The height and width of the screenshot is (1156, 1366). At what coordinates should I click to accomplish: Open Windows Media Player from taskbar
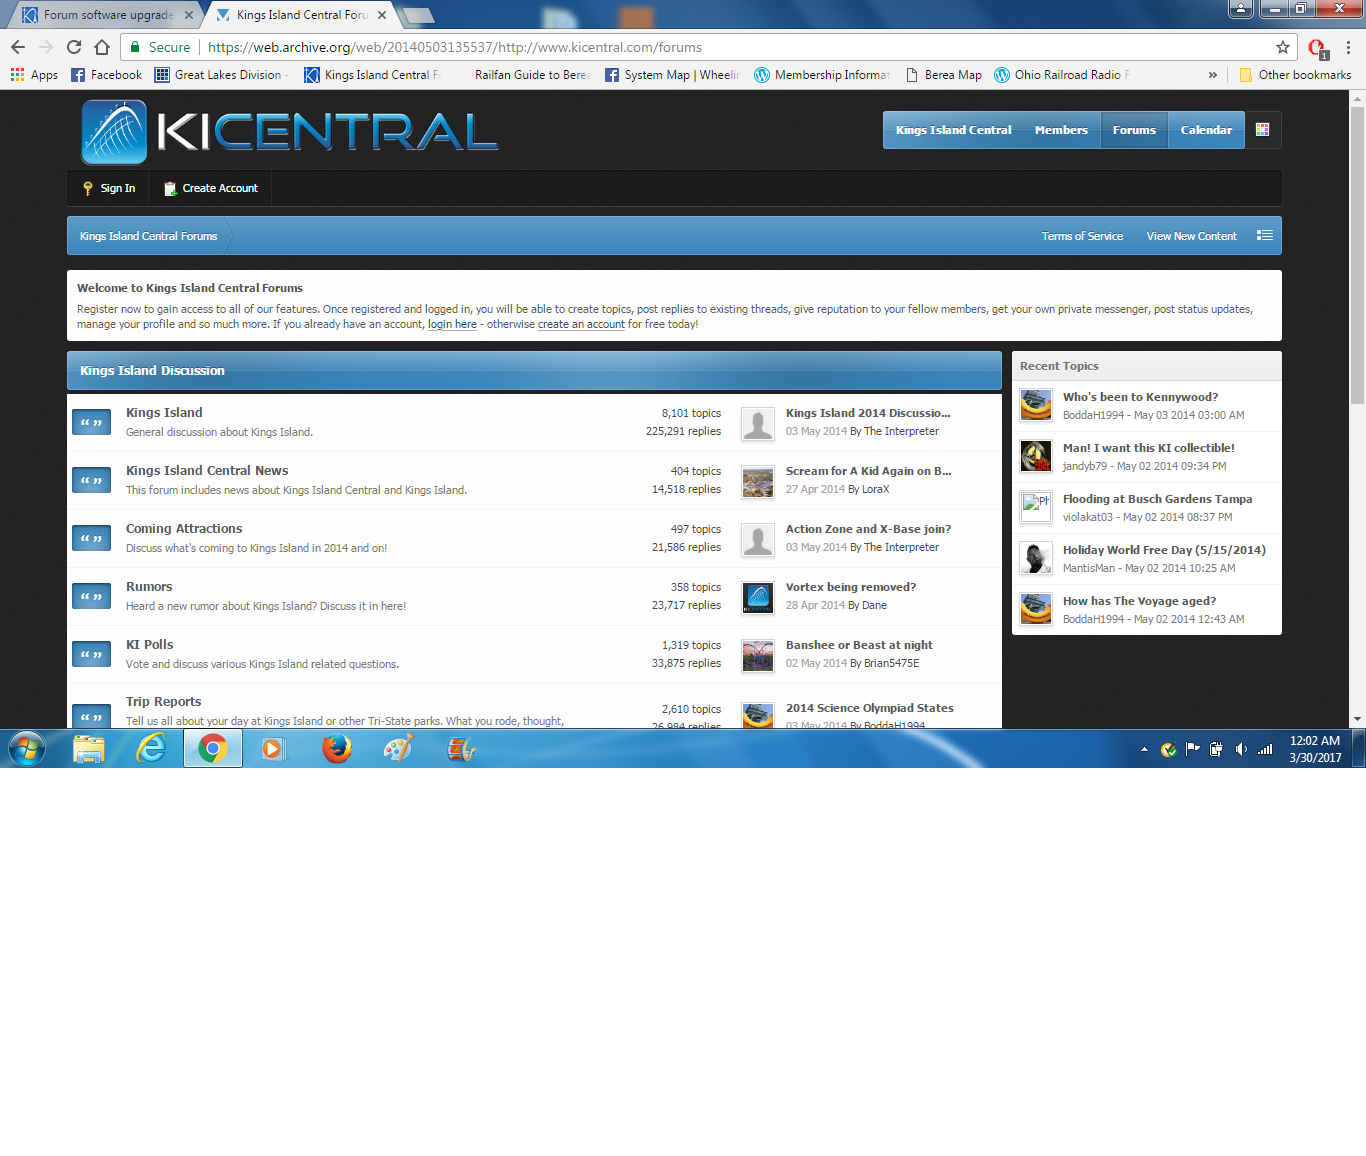[x=273, y=748]
